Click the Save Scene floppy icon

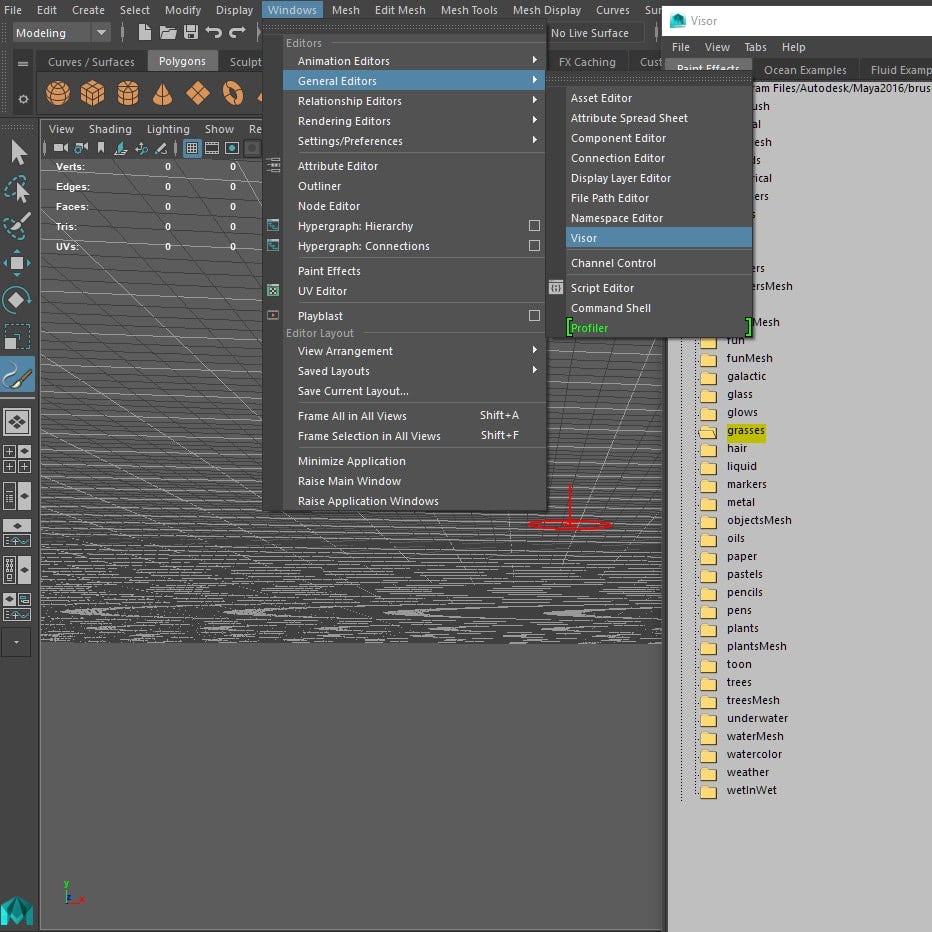pyautogui.click(x=190, y=32)
